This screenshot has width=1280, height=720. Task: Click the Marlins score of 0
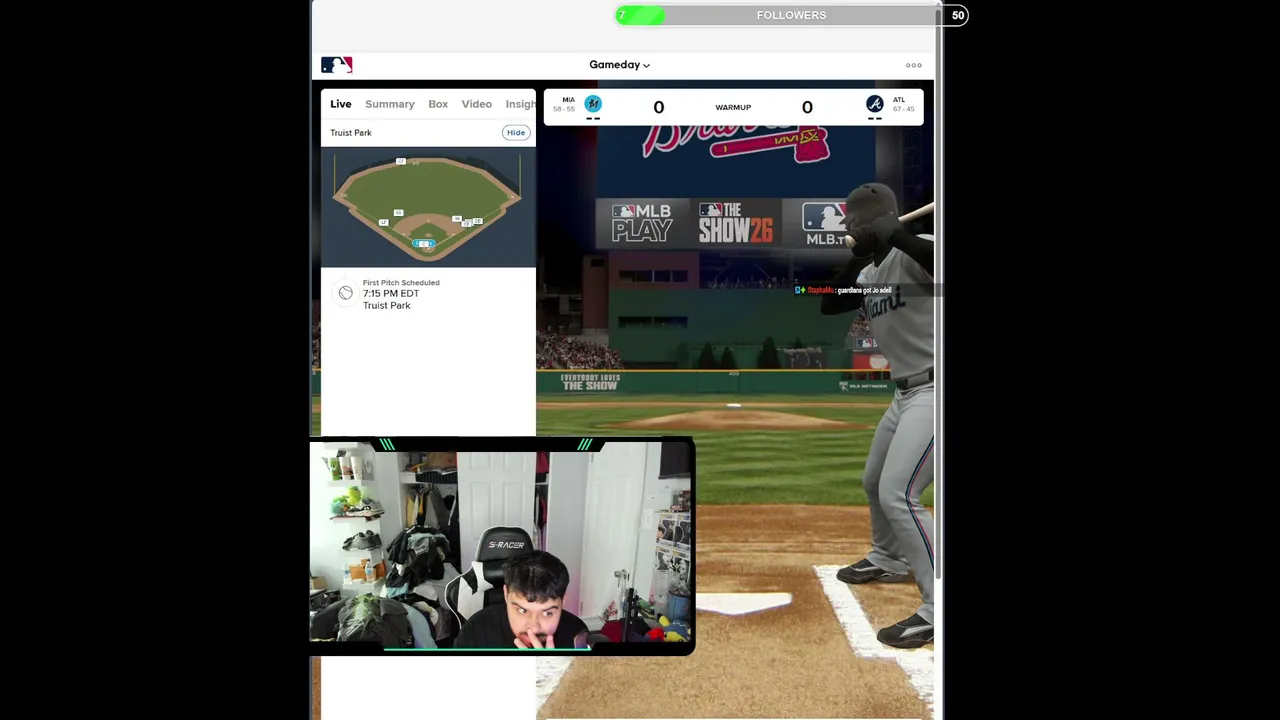[658, 107]
